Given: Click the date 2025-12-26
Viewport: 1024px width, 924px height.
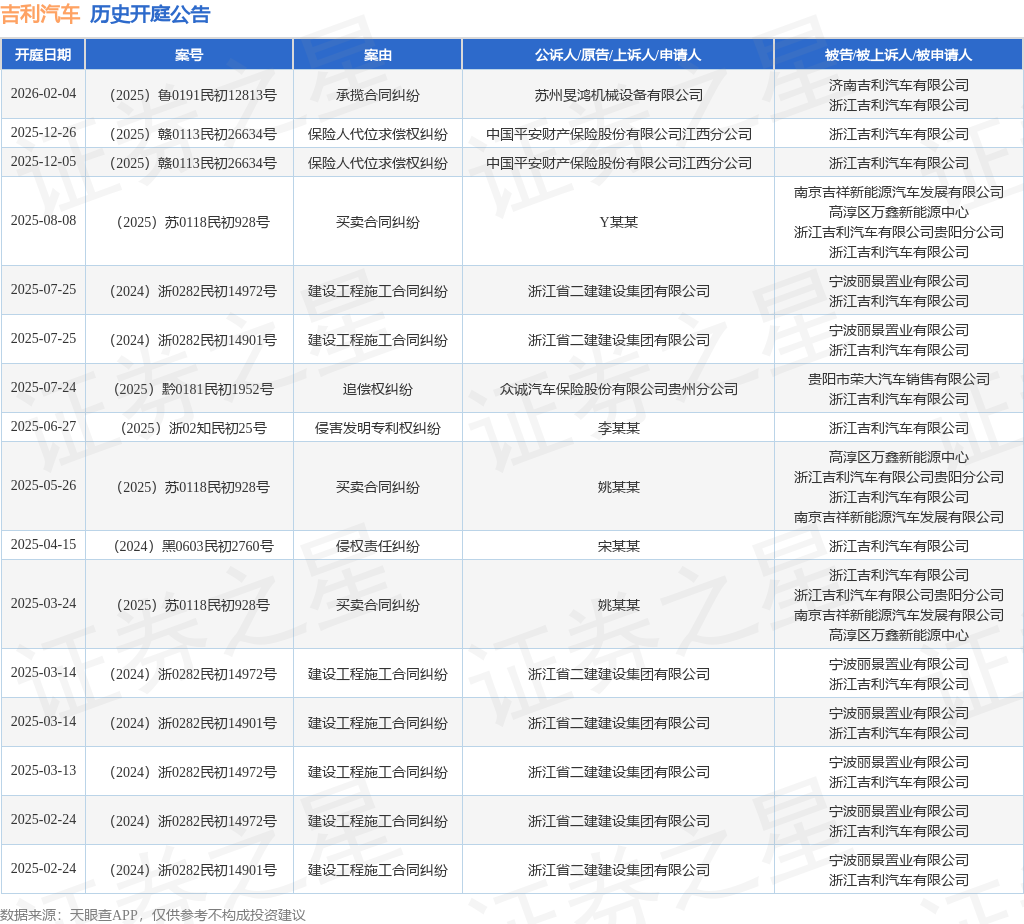Looking at the screenshot, I should click(43, 133).
